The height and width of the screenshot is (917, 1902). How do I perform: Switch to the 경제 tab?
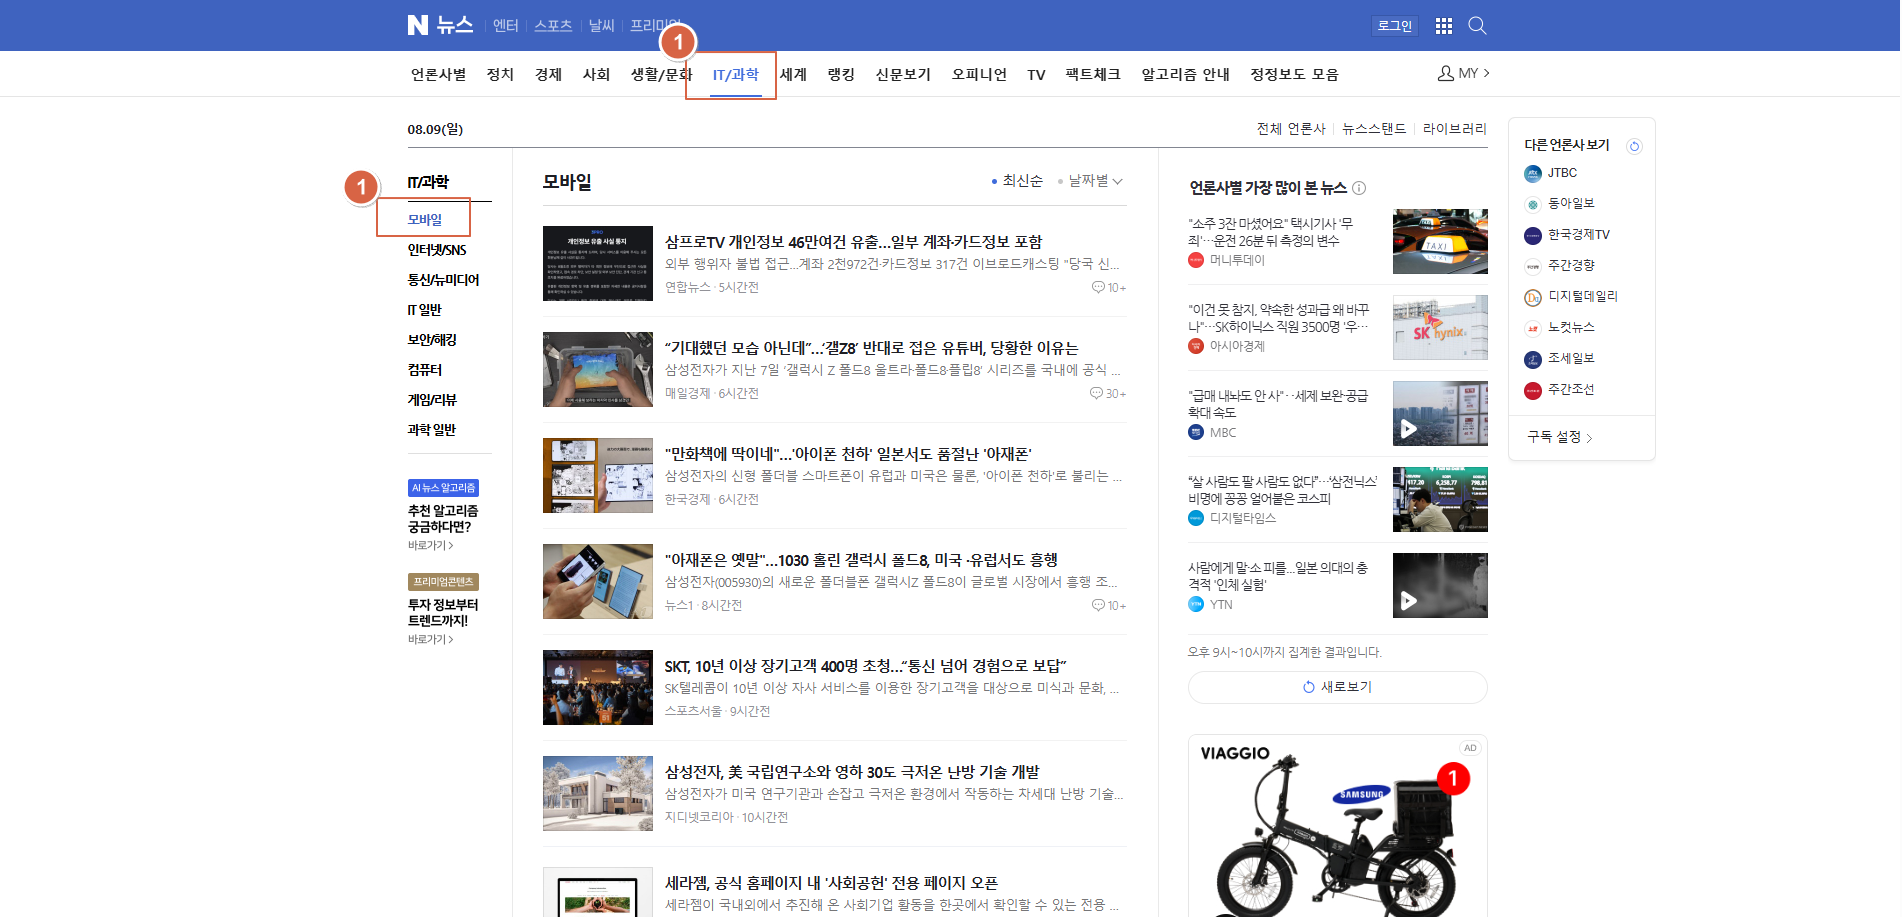(548, 75)
